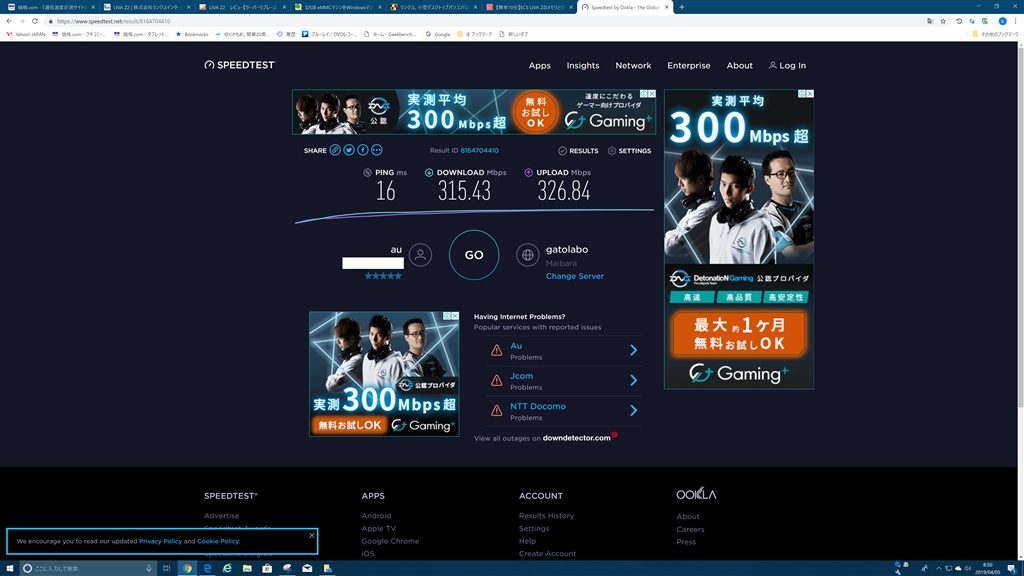Open File Explorer from the taskbar
Image resolution: width=1024 pixels, height=576 pixels.
(247, 568)
